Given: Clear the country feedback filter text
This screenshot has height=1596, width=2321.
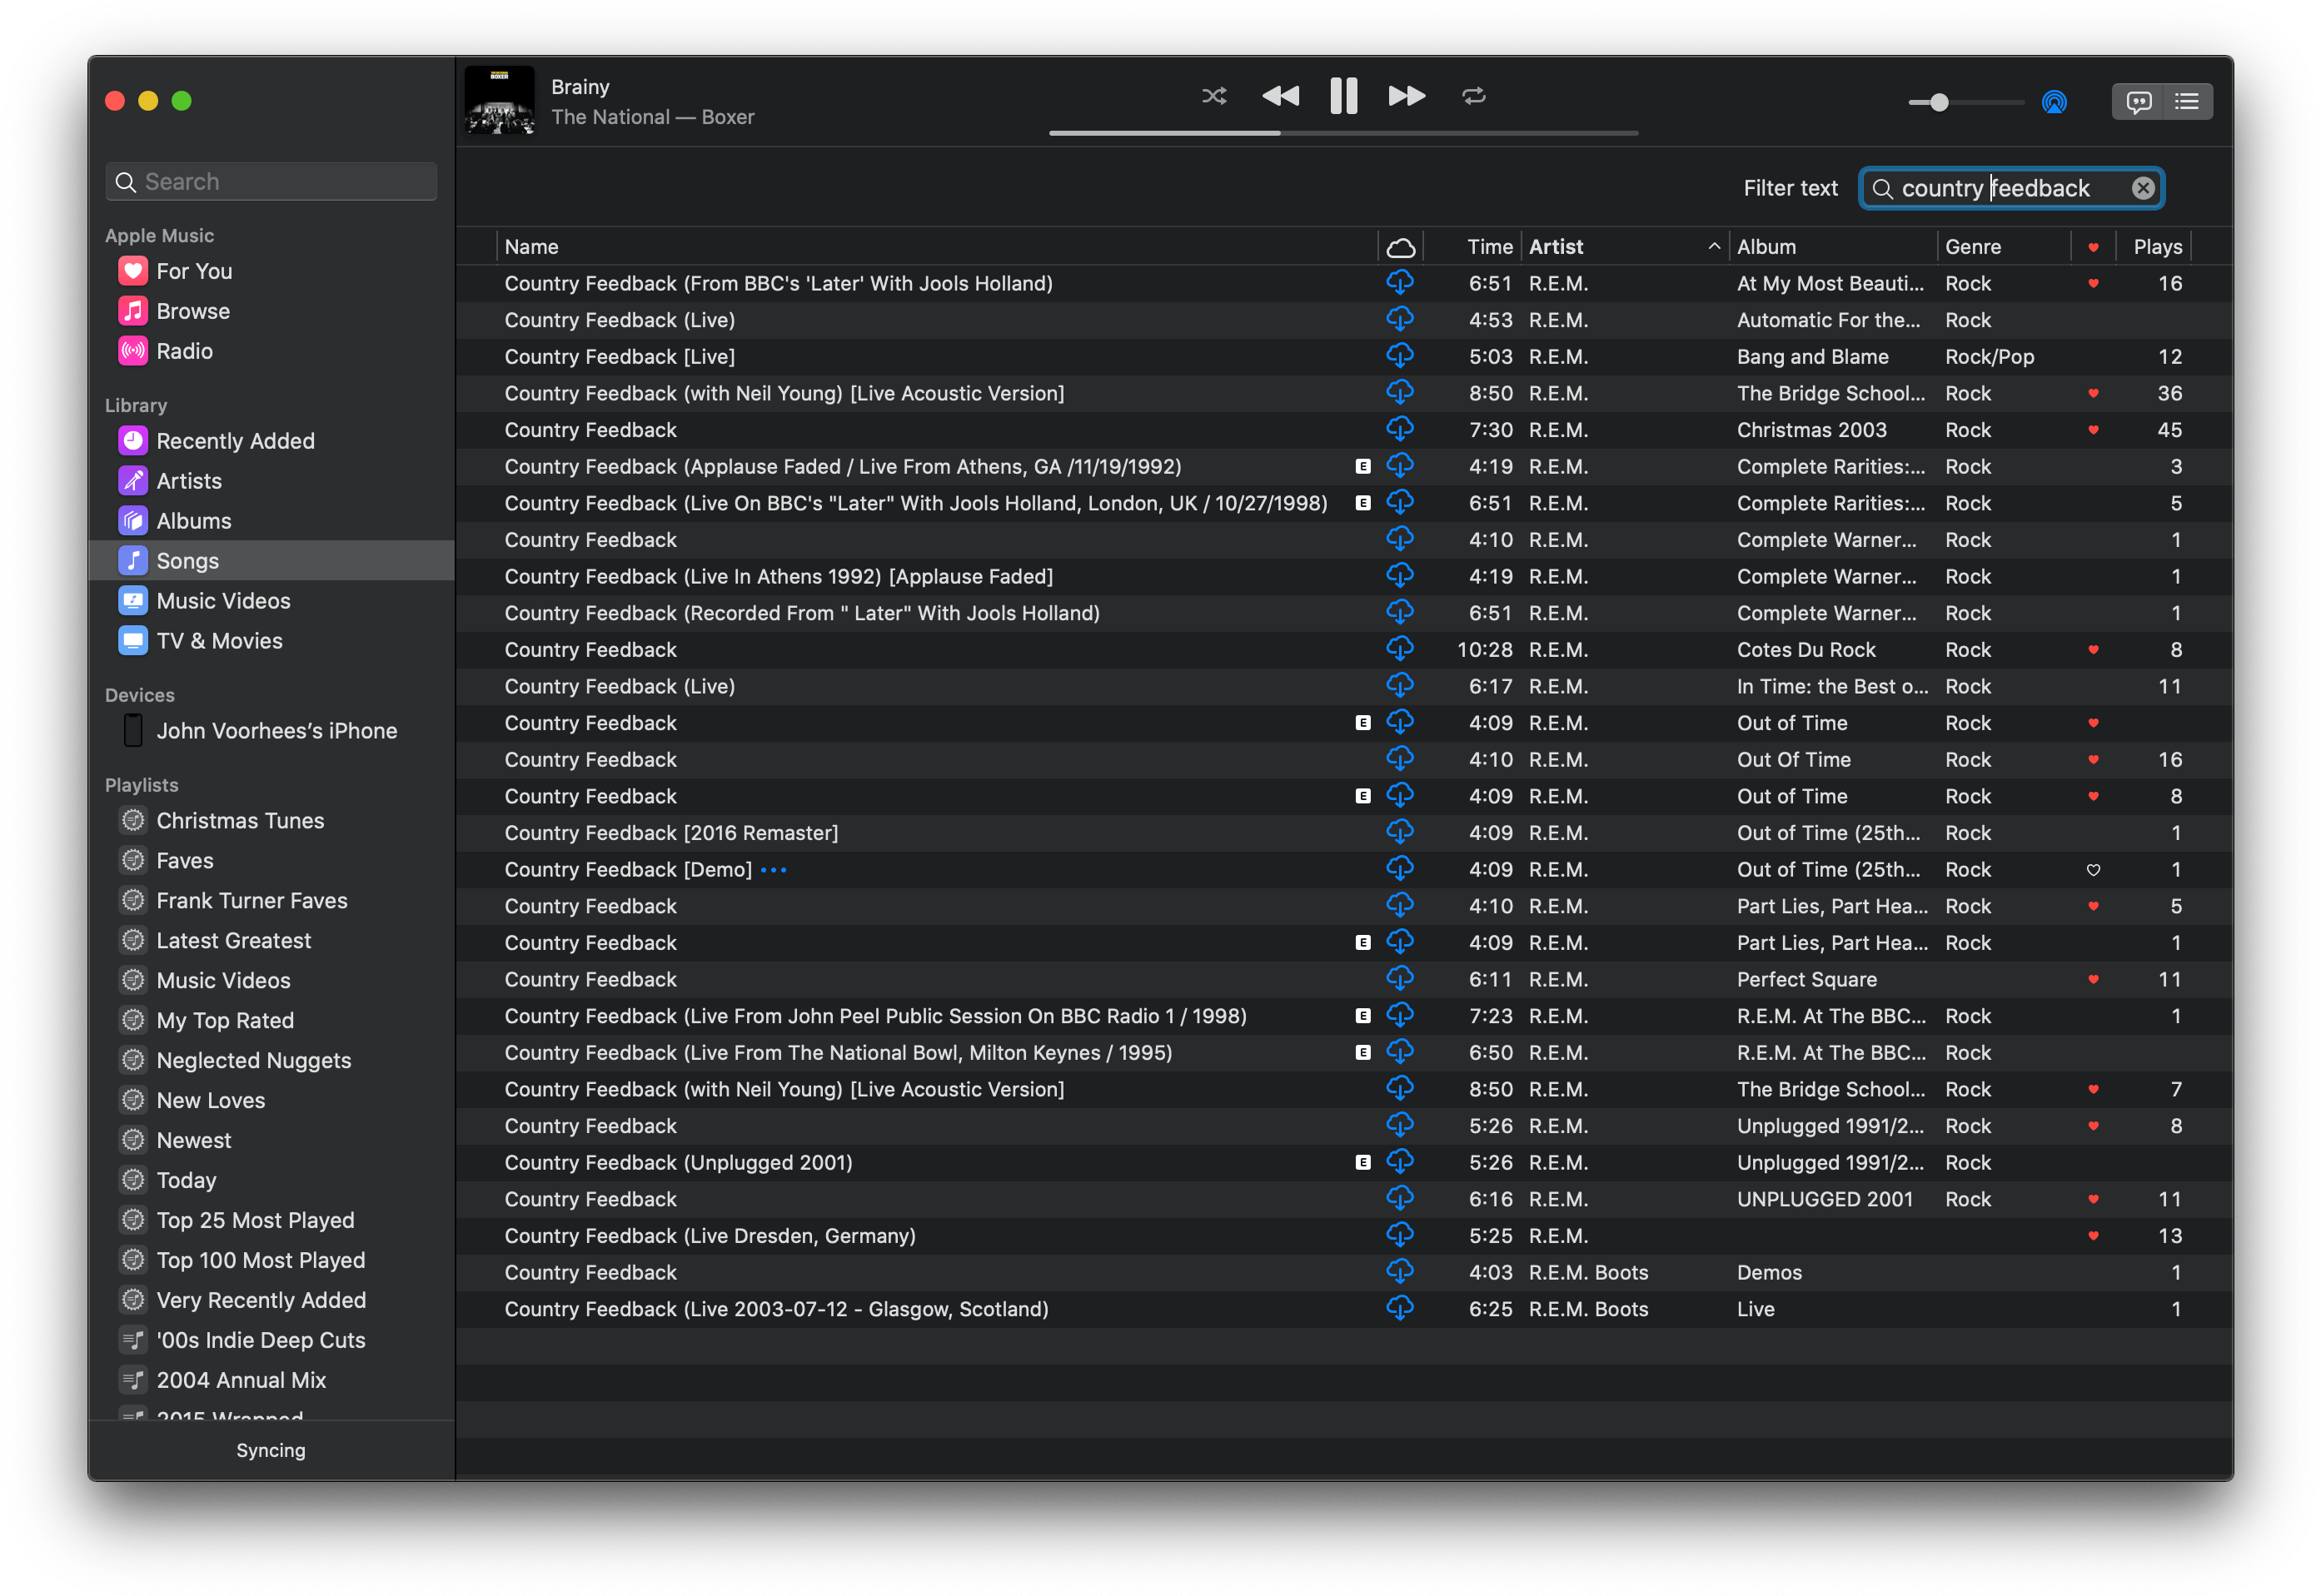Looking at the screenshot, I should click(x=2143, y=188).
